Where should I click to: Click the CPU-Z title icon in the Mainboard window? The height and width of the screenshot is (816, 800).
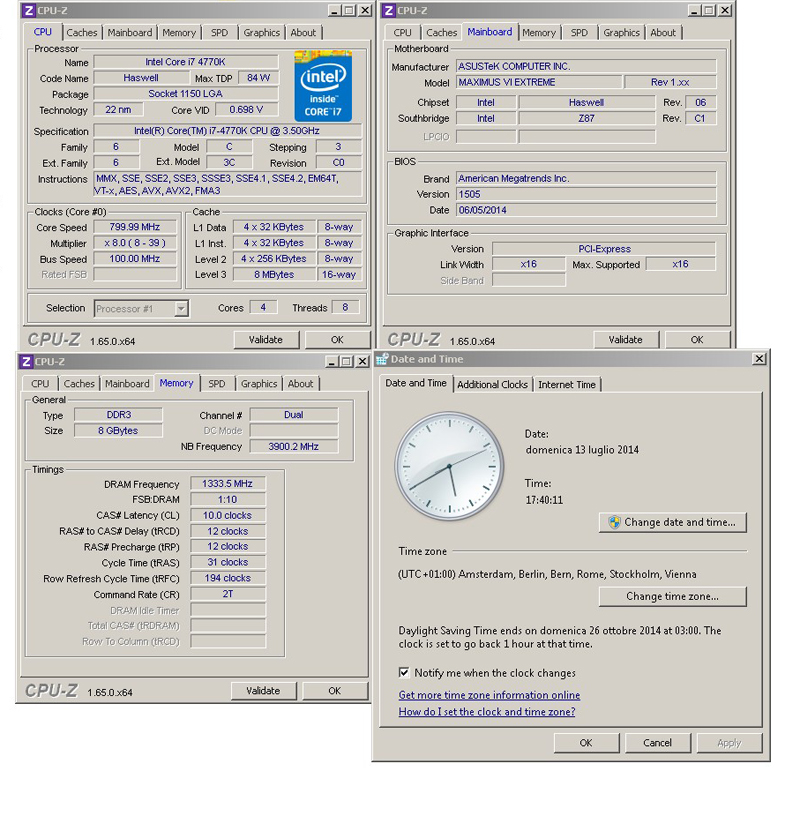click(388, 10)
